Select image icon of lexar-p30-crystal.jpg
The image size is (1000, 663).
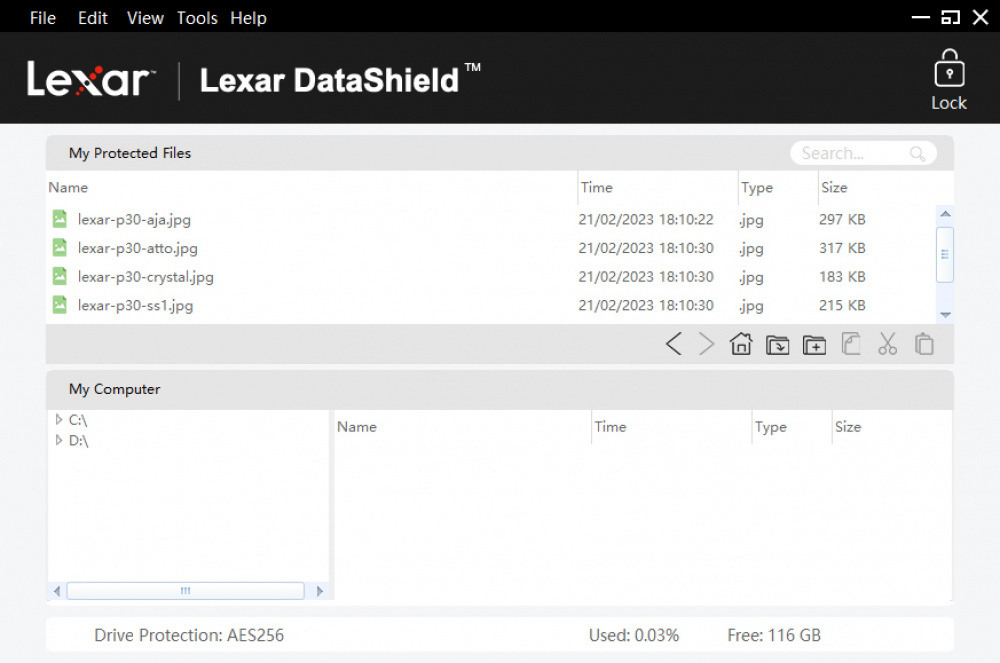59,276
